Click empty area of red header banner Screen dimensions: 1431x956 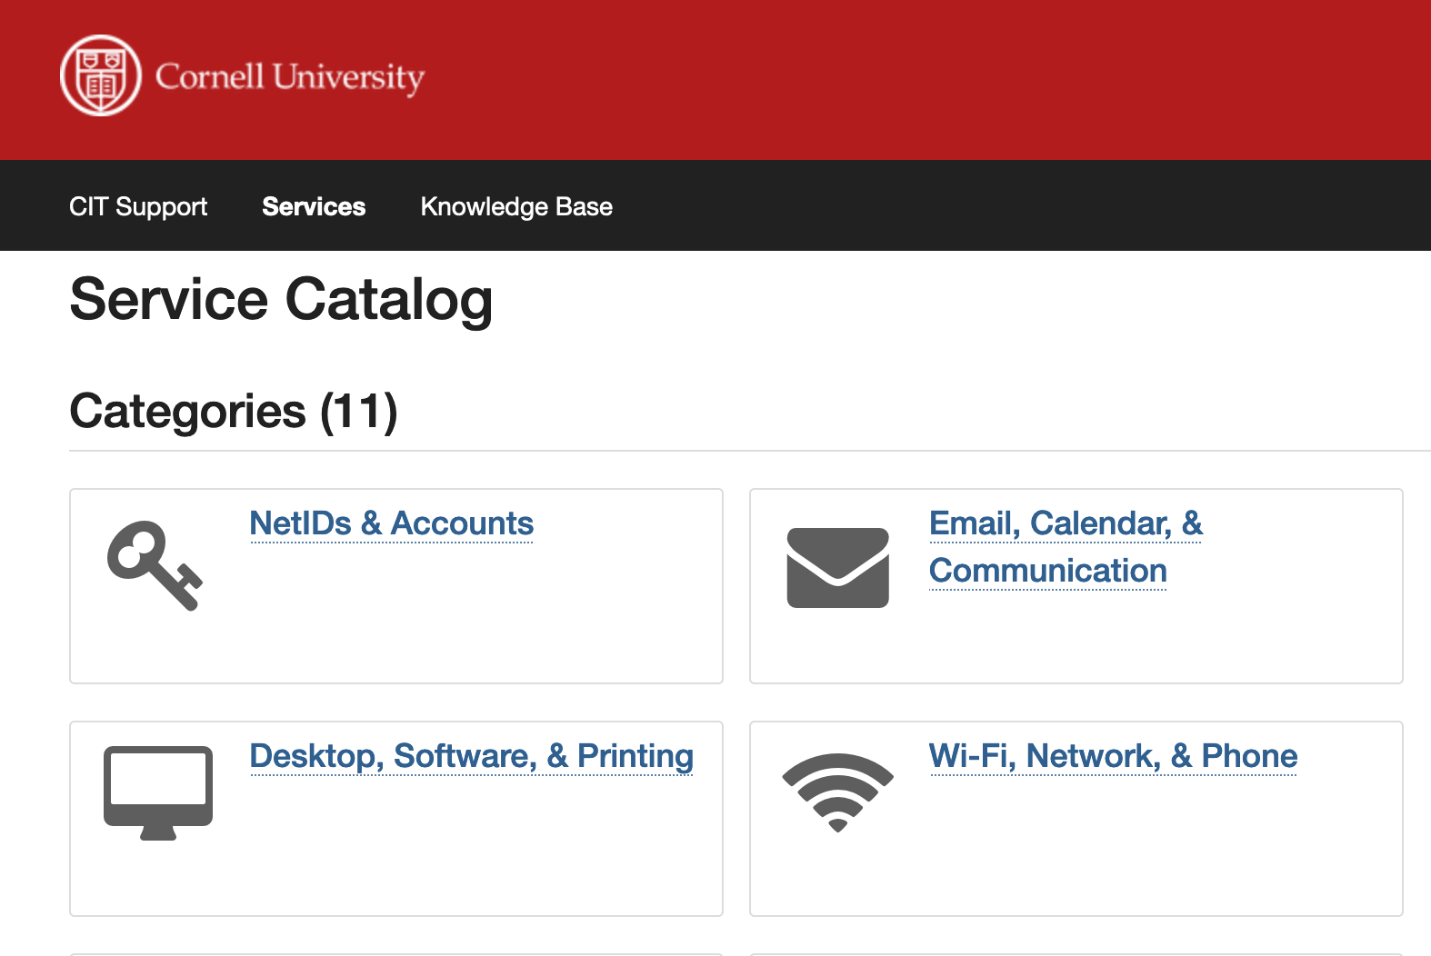(x=900, y=80)
